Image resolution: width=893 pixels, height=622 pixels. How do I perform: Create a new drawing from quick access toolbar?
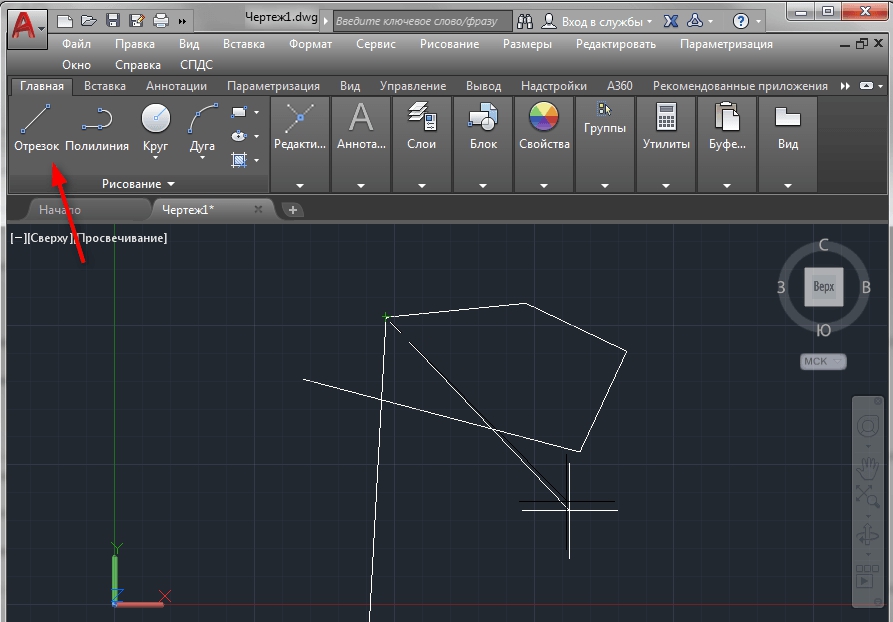tap(65, 21)
